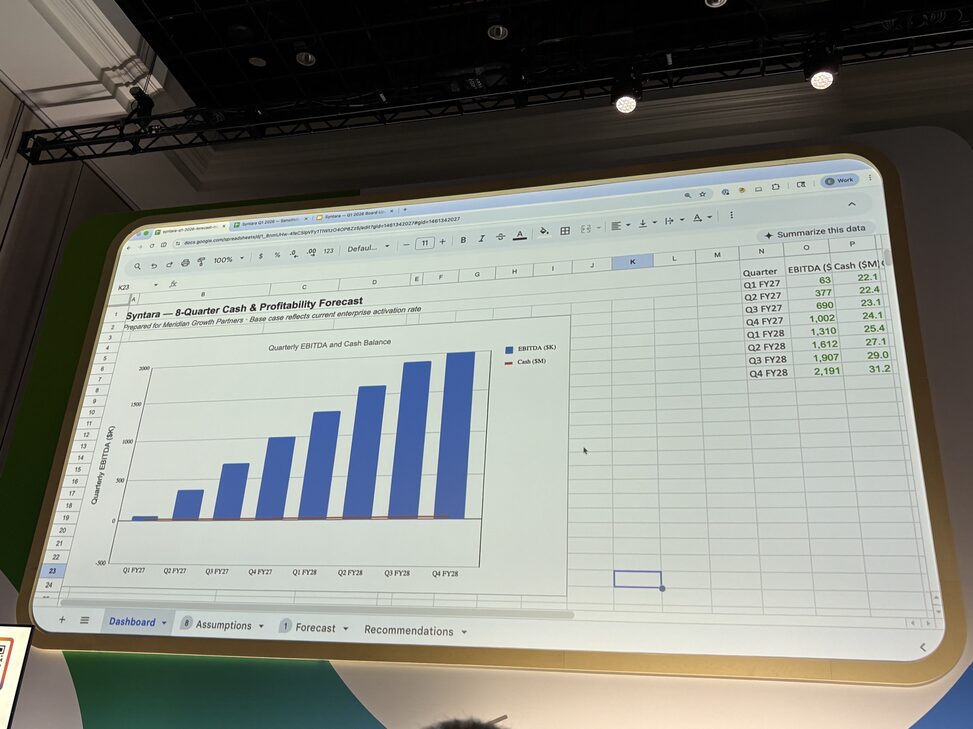The image size is (973, 729).
Task: Select the paint format tool
Action: [201, 262]
